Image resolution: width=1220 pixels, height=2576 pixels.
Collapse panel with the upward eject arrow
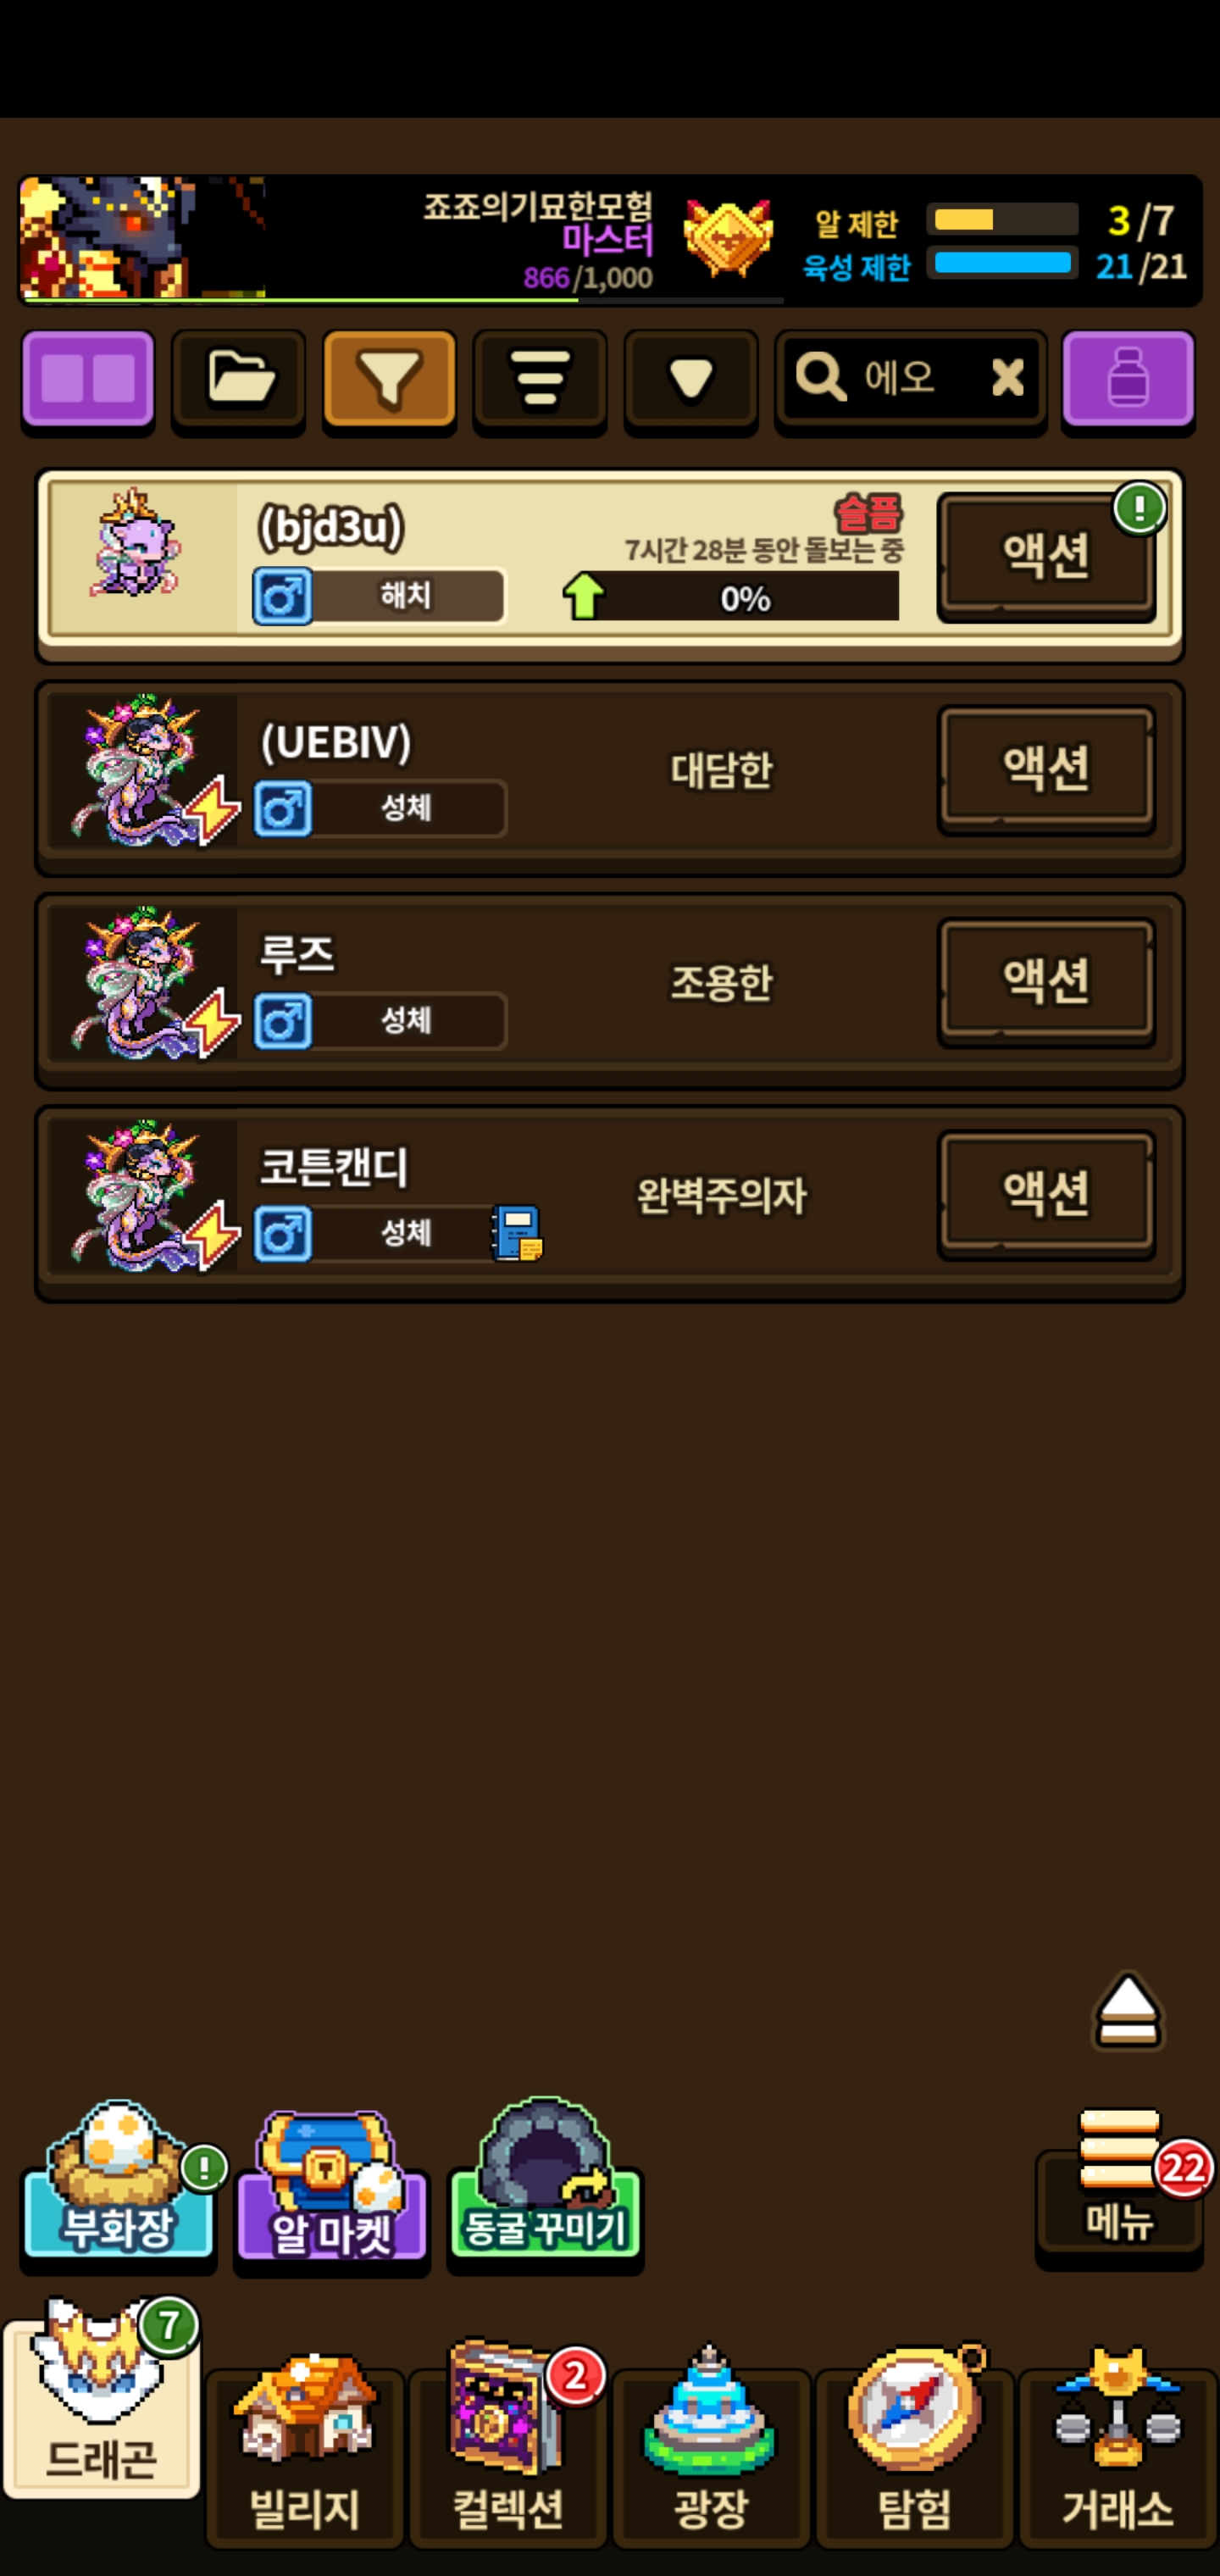tap(1128, 2011)
